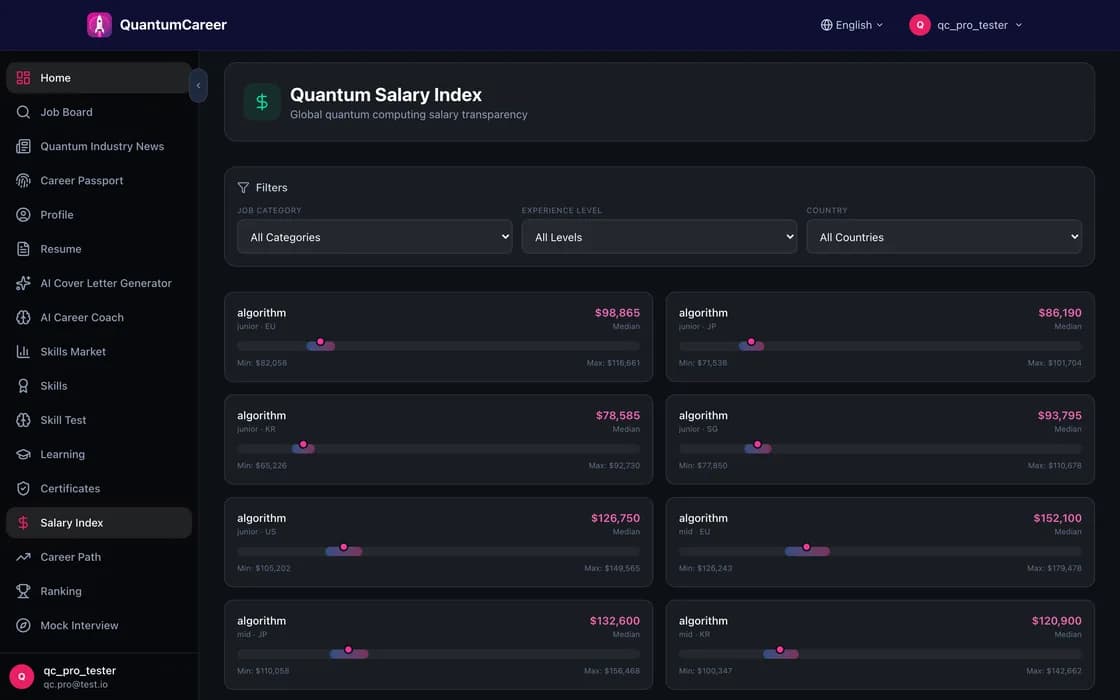Click the $93,795 median value
This screenshot has height=700, width=1120.
(x=1059, y=416)
